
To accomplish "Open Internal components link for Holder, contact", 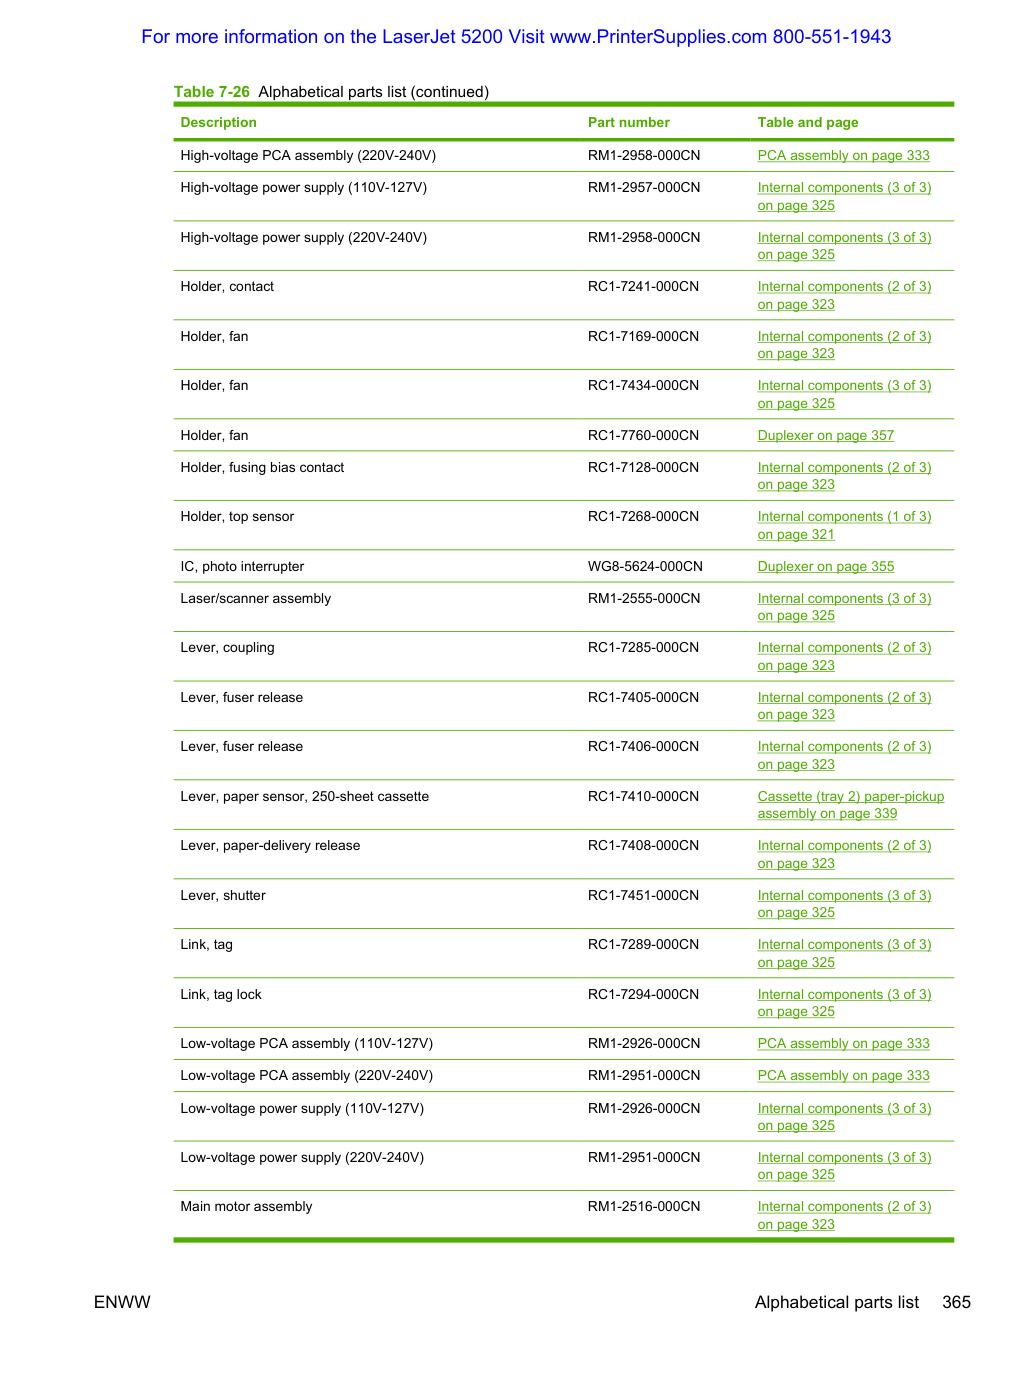I will [844, 295].
